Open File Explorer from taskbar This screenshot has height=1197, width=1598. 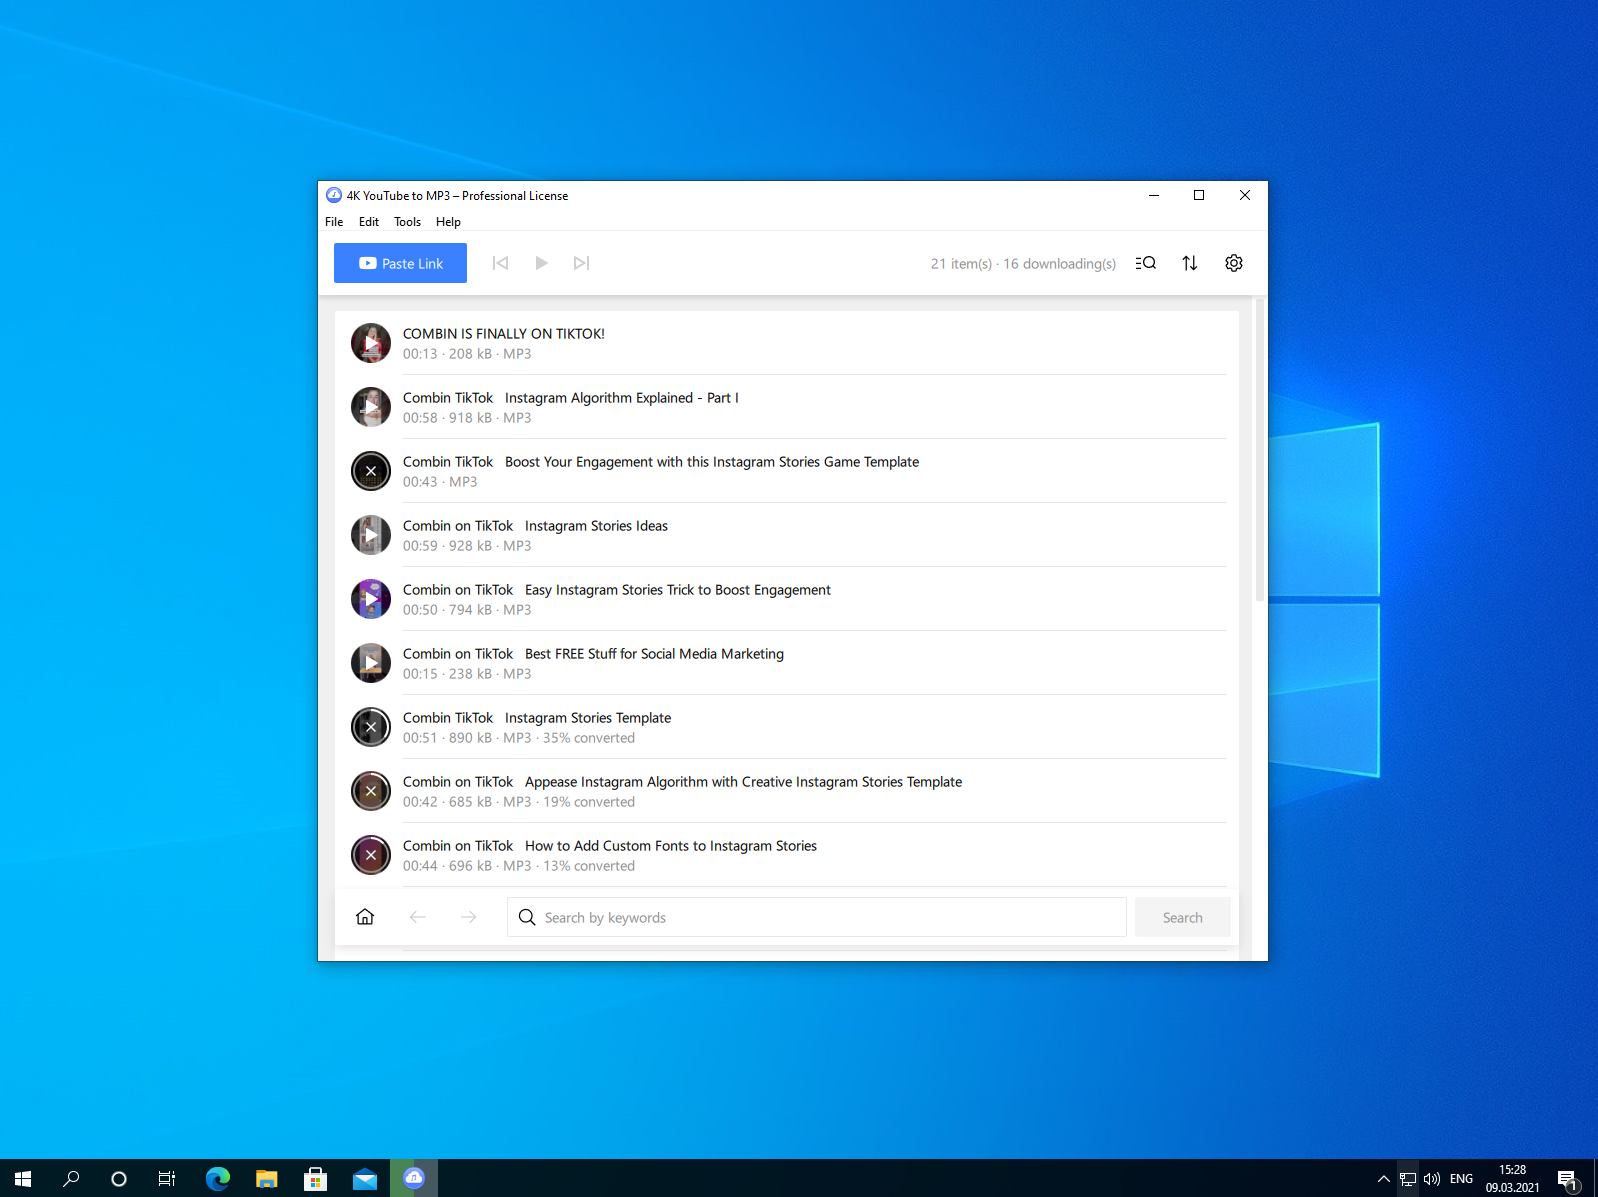point(266,1179)
